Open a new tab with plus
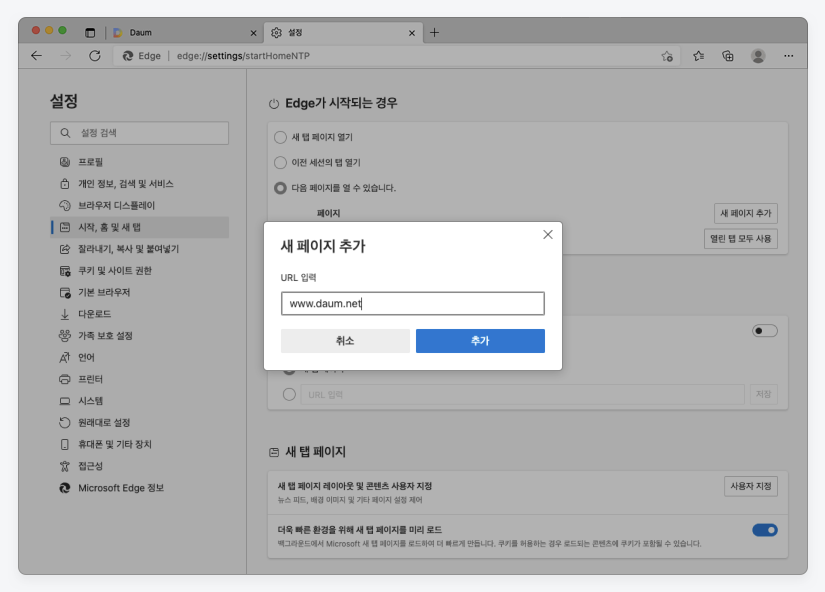The image size is (825, 592). point(434,33)
